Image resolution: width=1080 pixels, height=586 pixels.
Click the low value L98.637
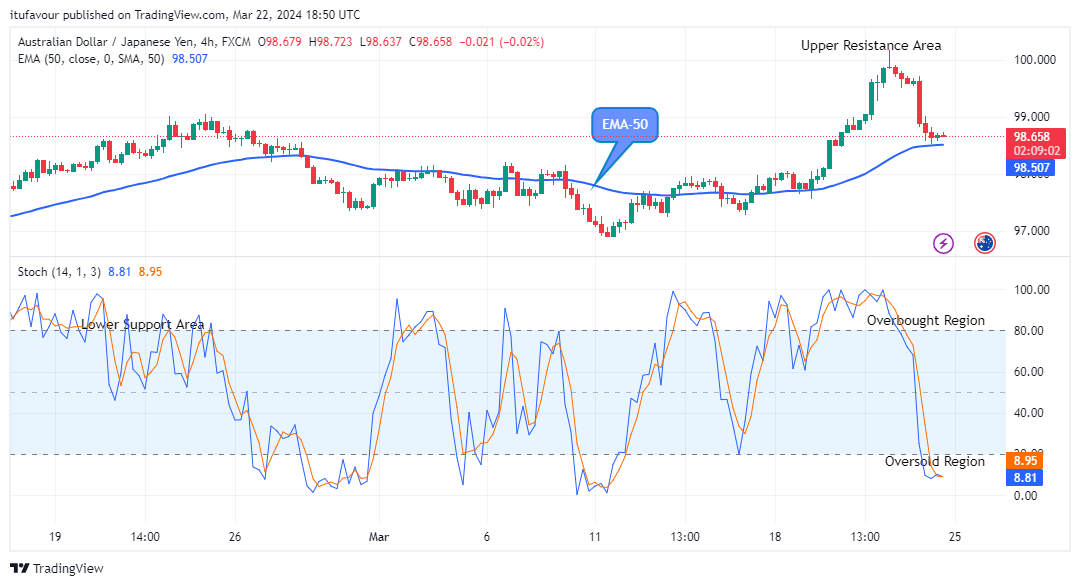[381, 42]
